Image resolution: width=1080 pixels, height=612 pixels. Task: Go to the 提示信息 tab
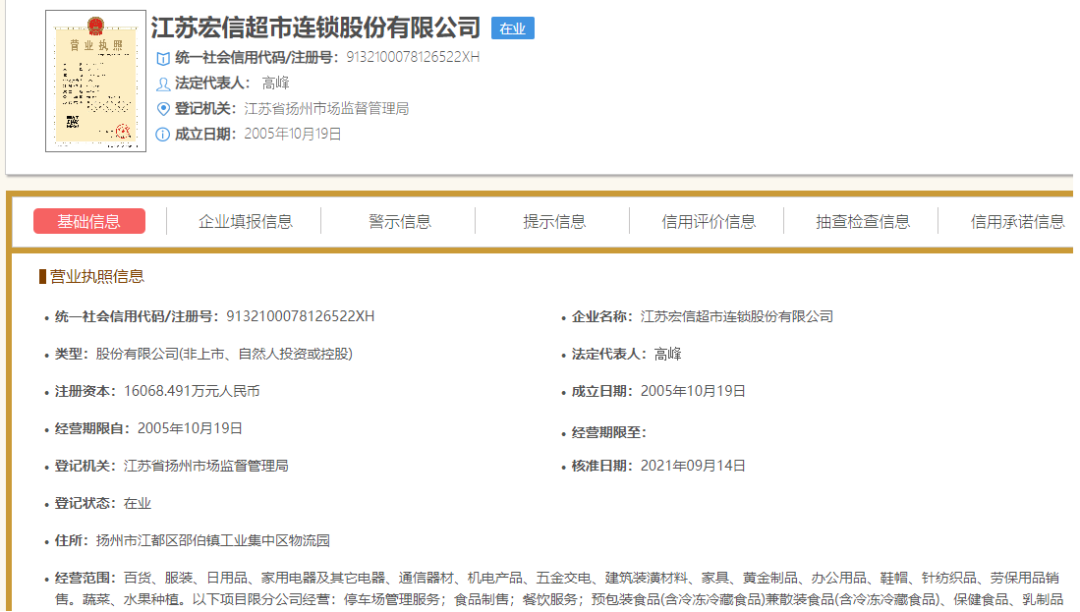(554, 221)
